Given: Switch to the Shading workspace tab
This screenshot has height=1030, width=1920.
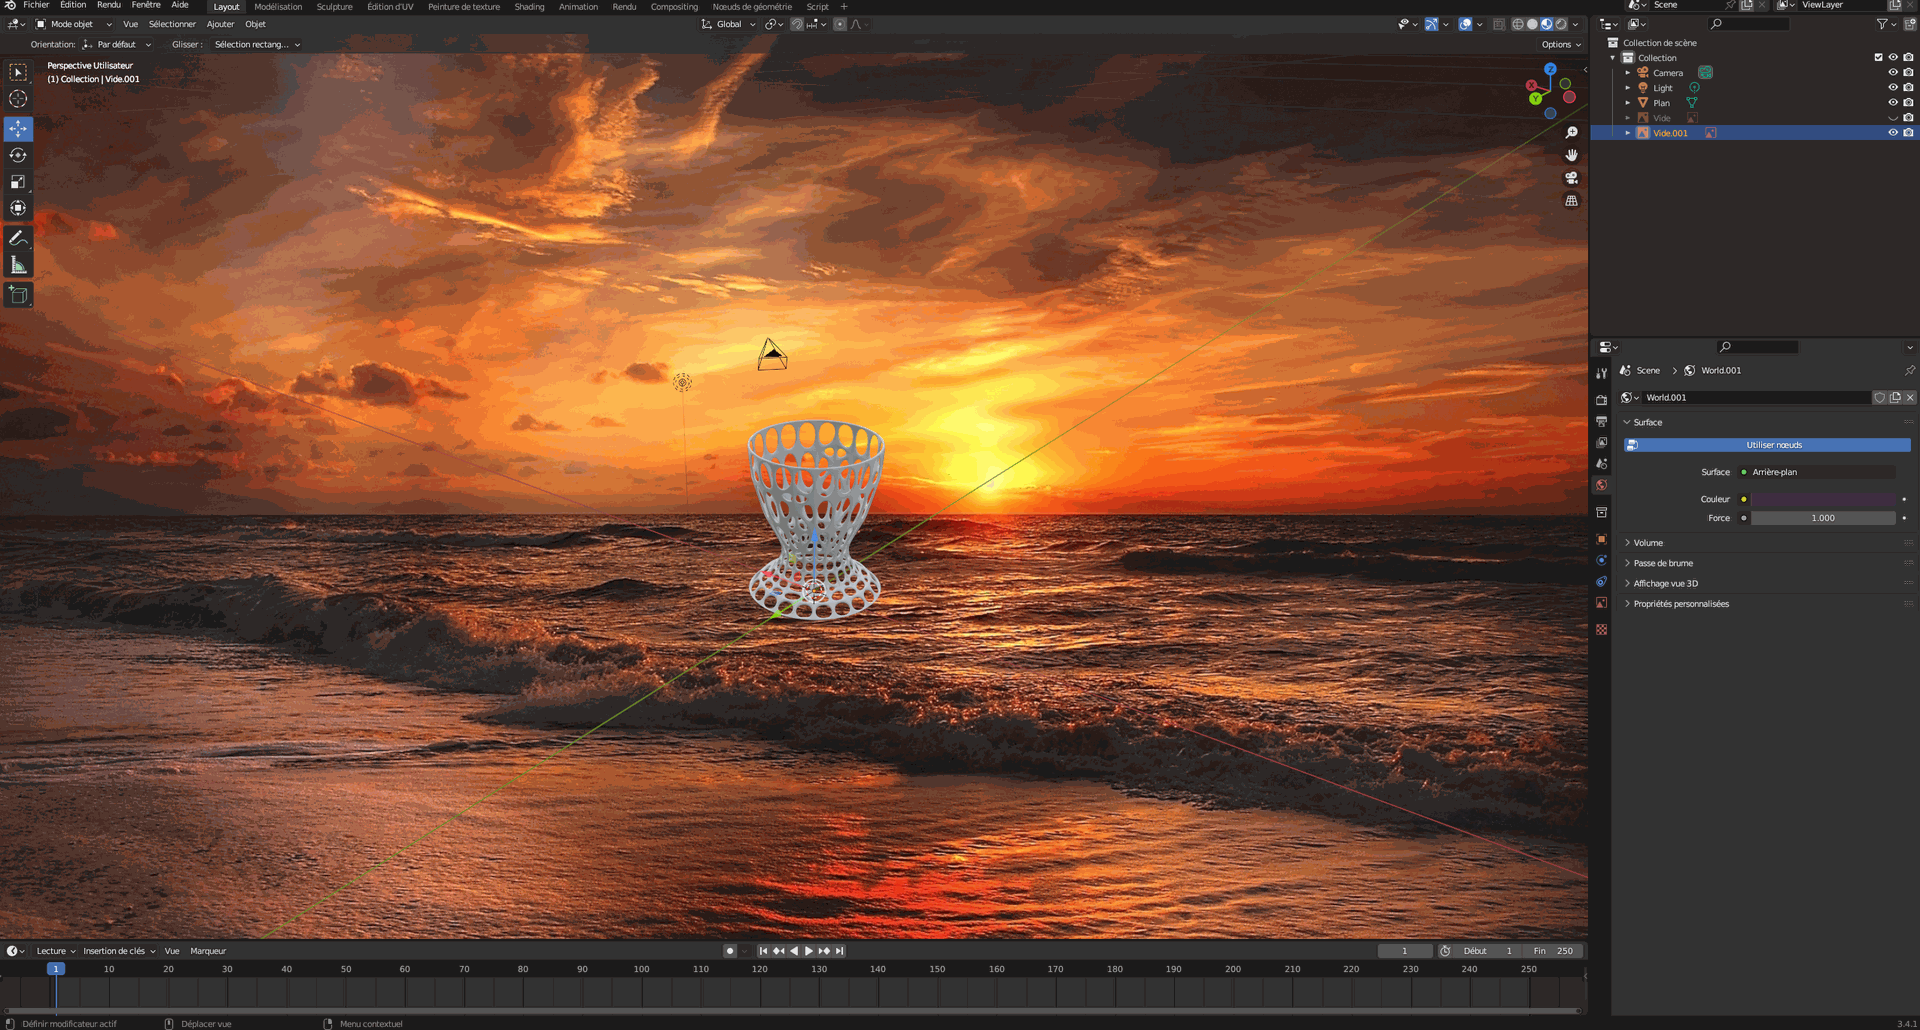Looking at the screenshot, I should click(x=529, y=7).
